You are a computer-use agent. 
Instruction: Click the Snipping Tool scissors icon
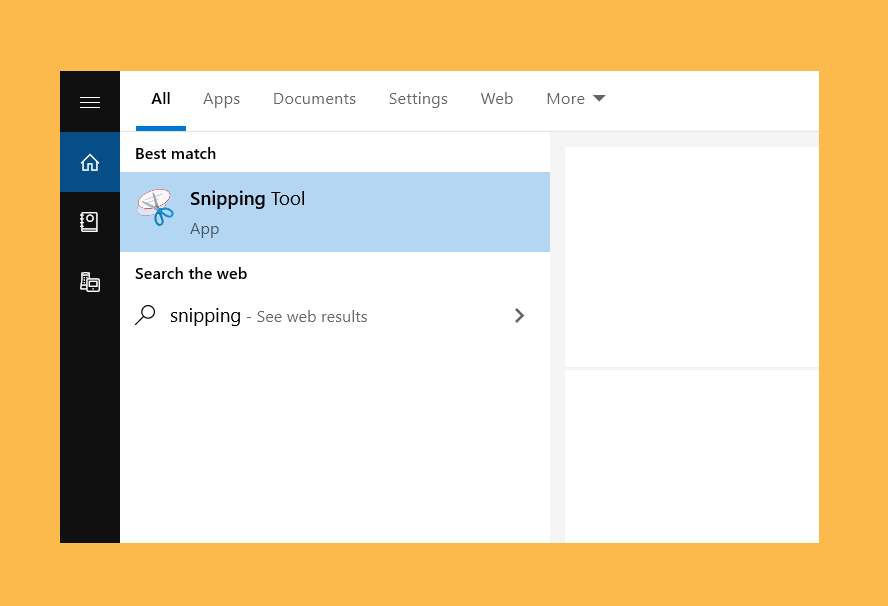pos(155,207)
